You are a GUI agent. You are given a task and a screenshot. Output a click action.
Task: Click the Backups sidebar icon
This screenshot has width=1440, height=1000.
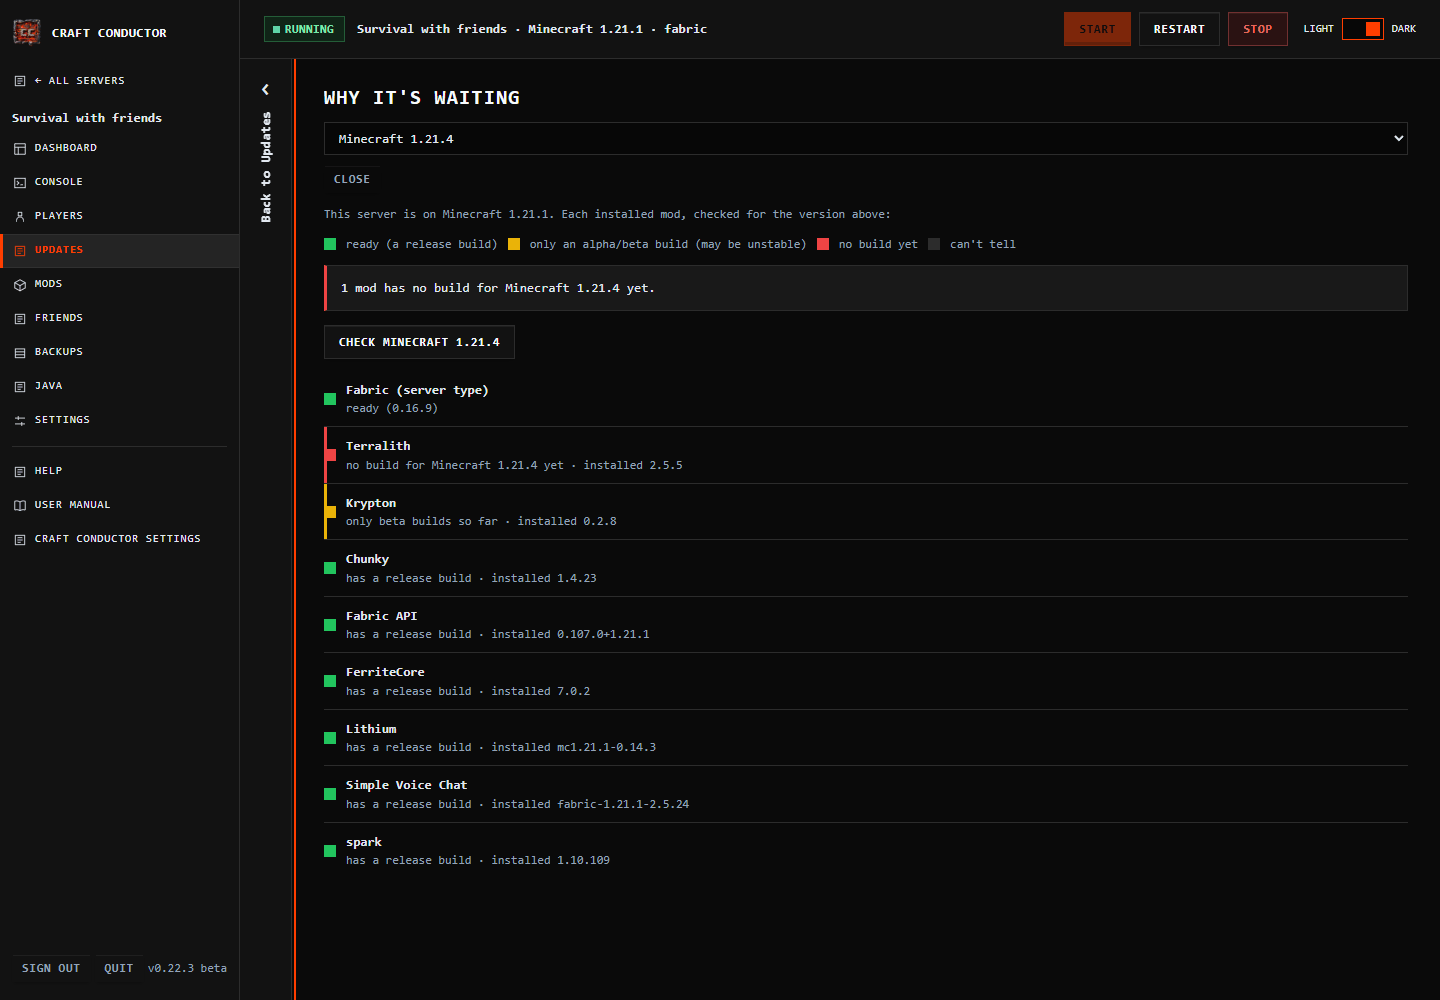click(x=20, y=352)
